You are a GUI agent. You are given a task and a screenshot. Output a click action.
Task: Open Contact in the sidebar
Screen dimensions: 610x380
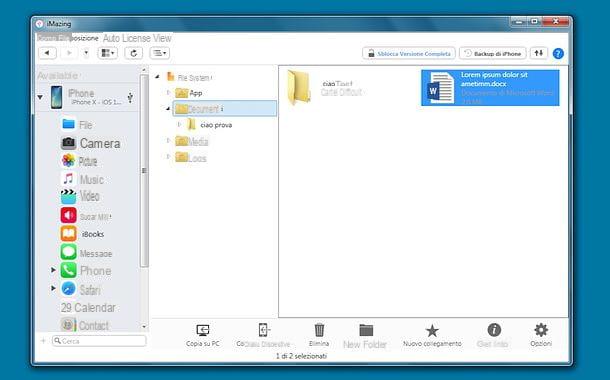(85, 325)
